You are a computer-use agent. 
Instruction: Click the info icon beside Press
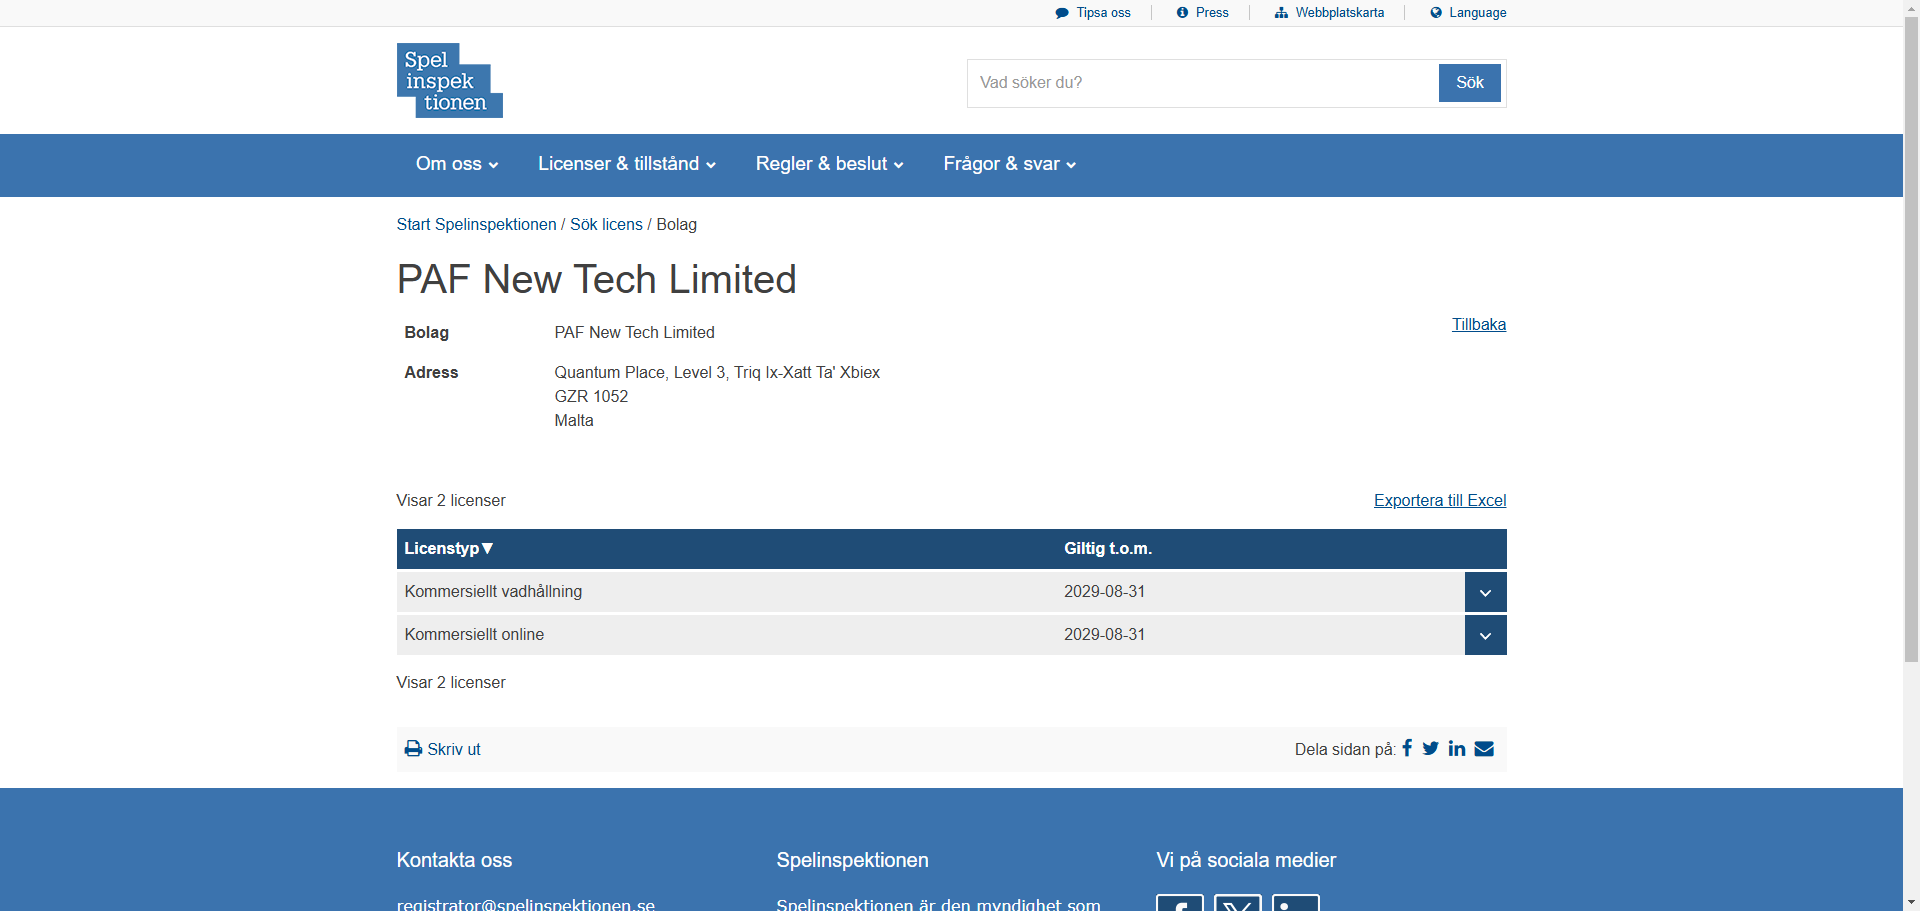[1182, 13]
